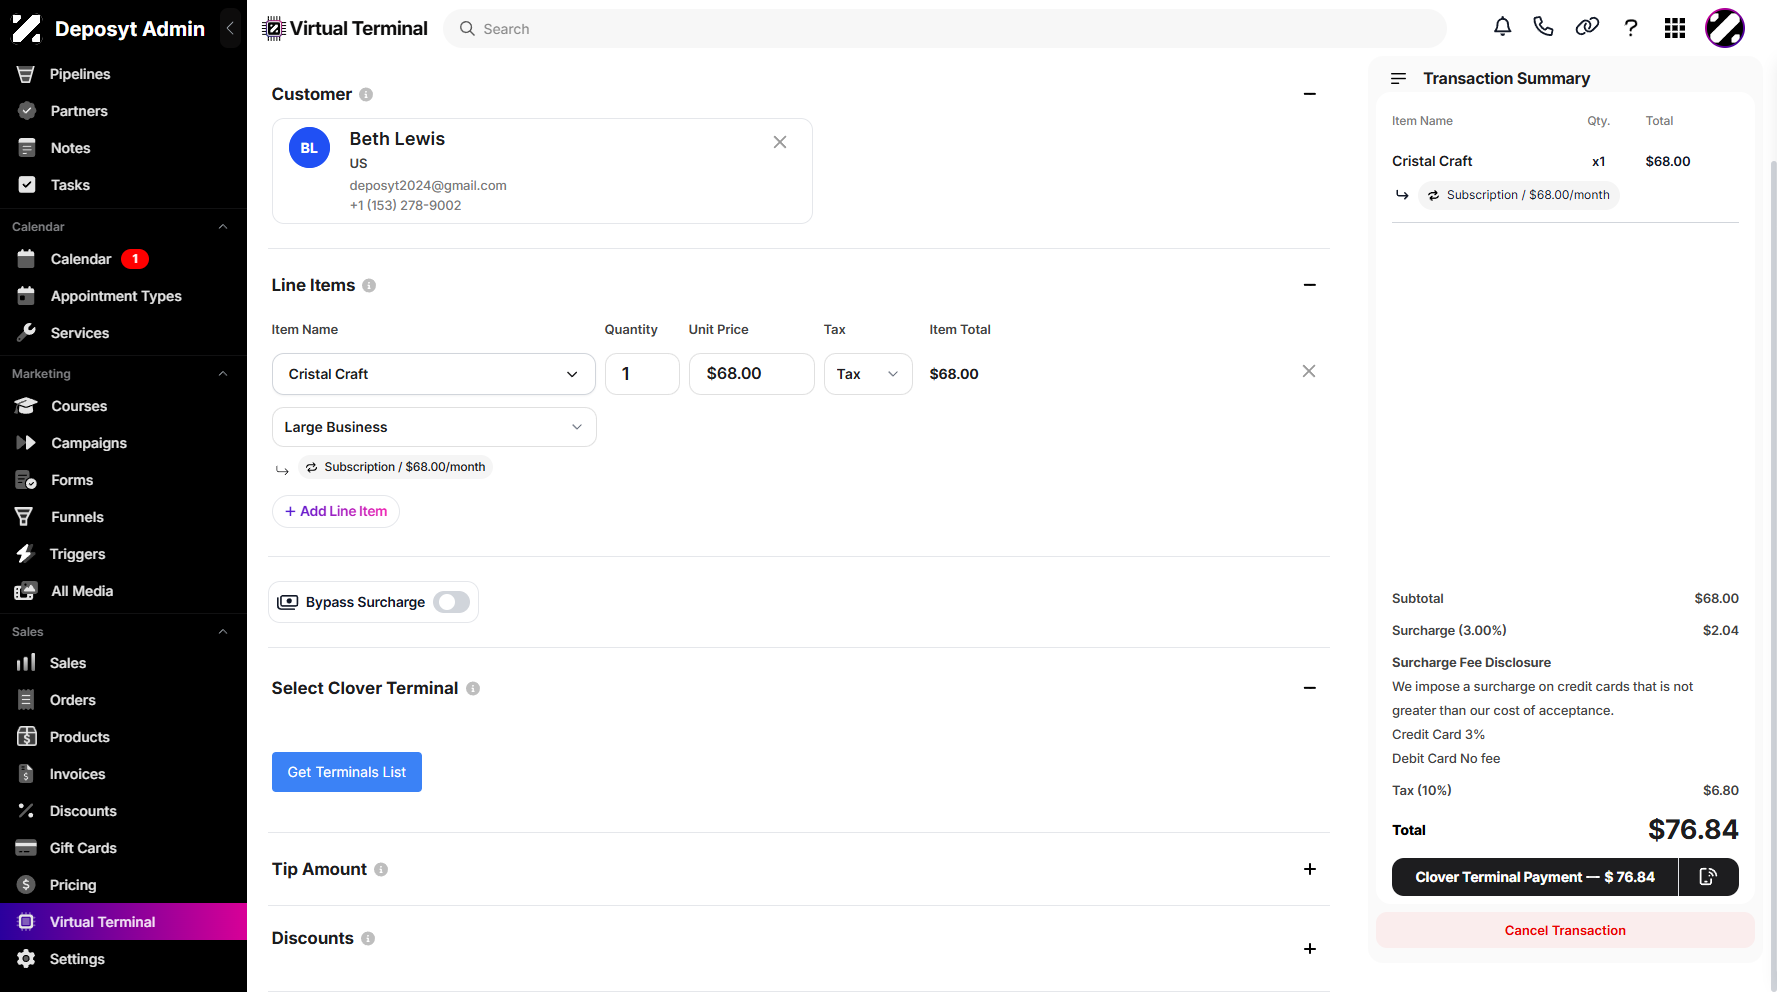Screen dimensions: 1777x992
Task: Click the Unit Price field
Action: pos(752,374)
